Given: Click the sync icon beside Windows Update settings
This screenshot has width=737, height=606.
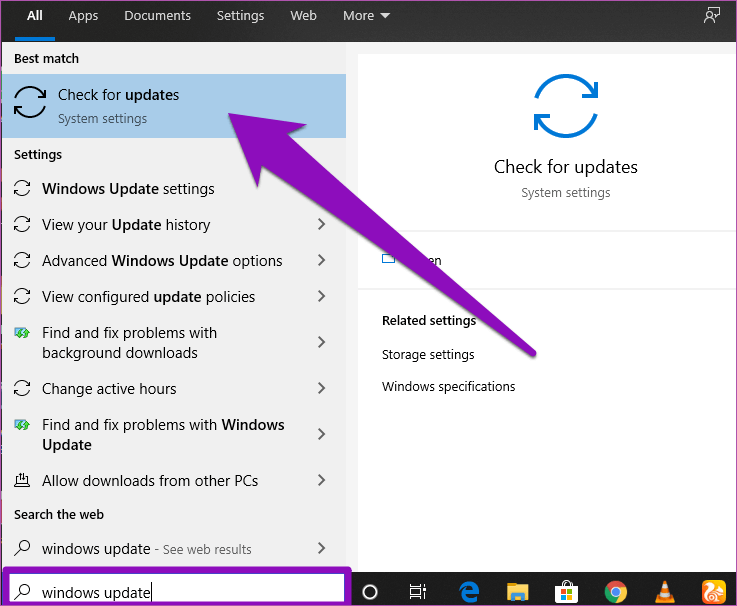Looking at the screenshot, I should [22, 189].
